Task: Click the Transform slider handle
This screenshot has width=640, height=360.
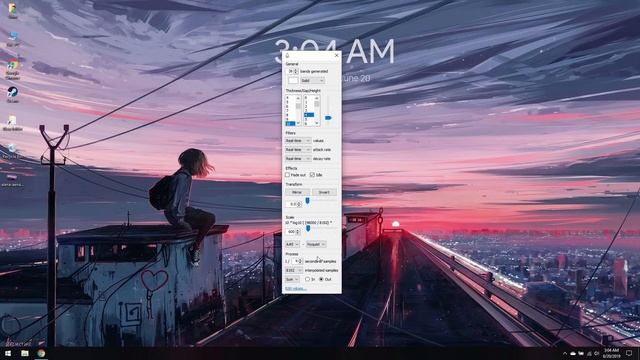Action: 307,200
